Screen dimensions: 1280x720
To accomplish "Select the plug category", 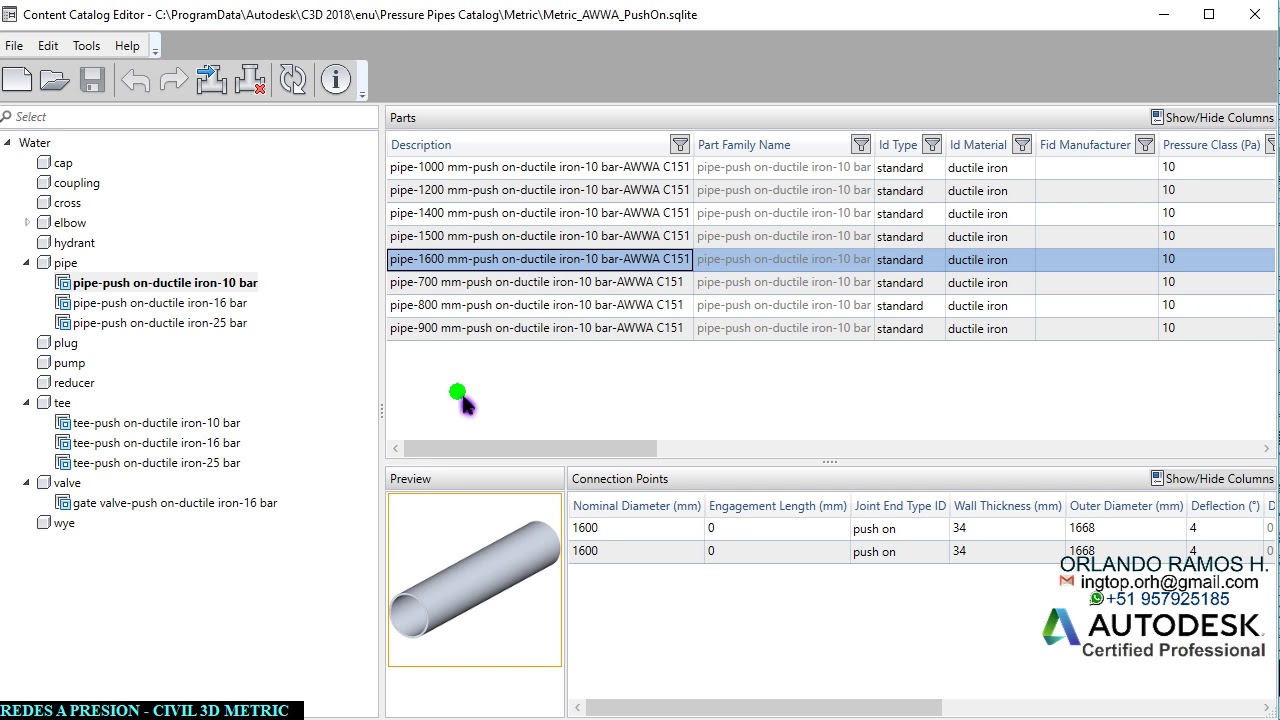I will pyautogui.click(x=65, y=343).
